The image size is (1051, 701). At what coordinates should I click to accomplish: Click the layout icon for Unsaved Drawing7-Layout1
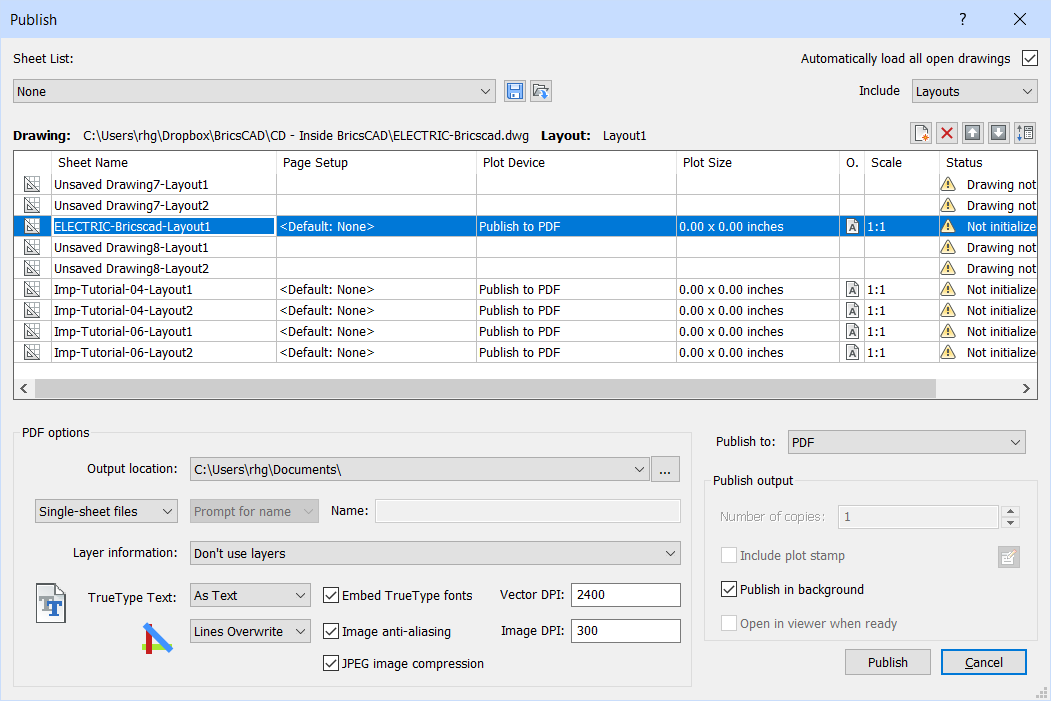tap(32, 184)
